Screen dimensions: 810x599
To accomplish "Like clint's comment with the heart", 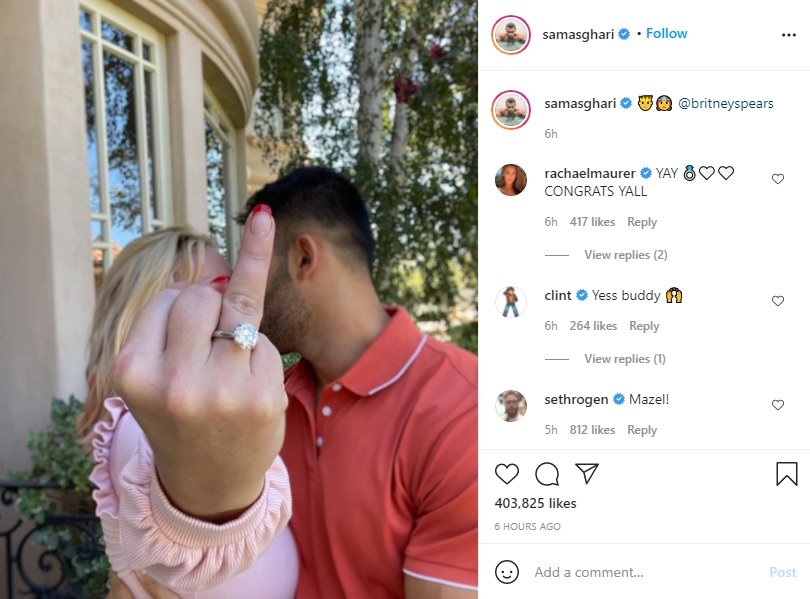I will 777,301.
